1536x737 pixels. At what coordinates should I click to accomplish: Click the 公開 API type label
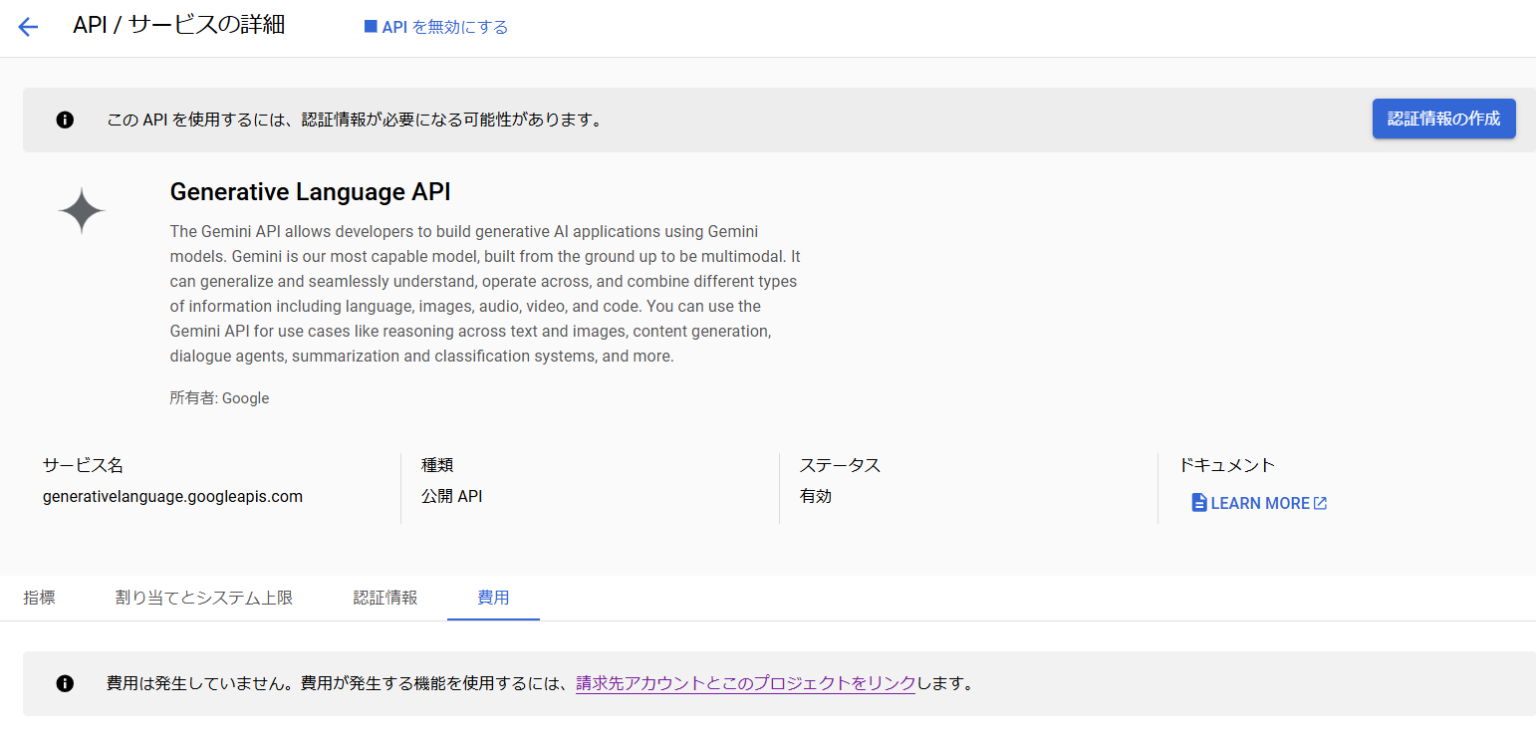(451, 495)
